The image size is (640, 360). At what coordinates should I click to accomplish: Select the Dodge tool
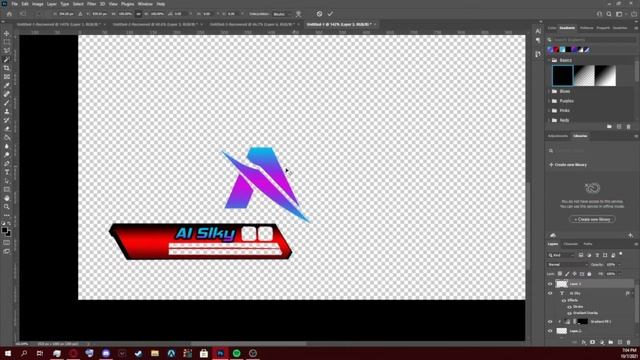[7, 155]
